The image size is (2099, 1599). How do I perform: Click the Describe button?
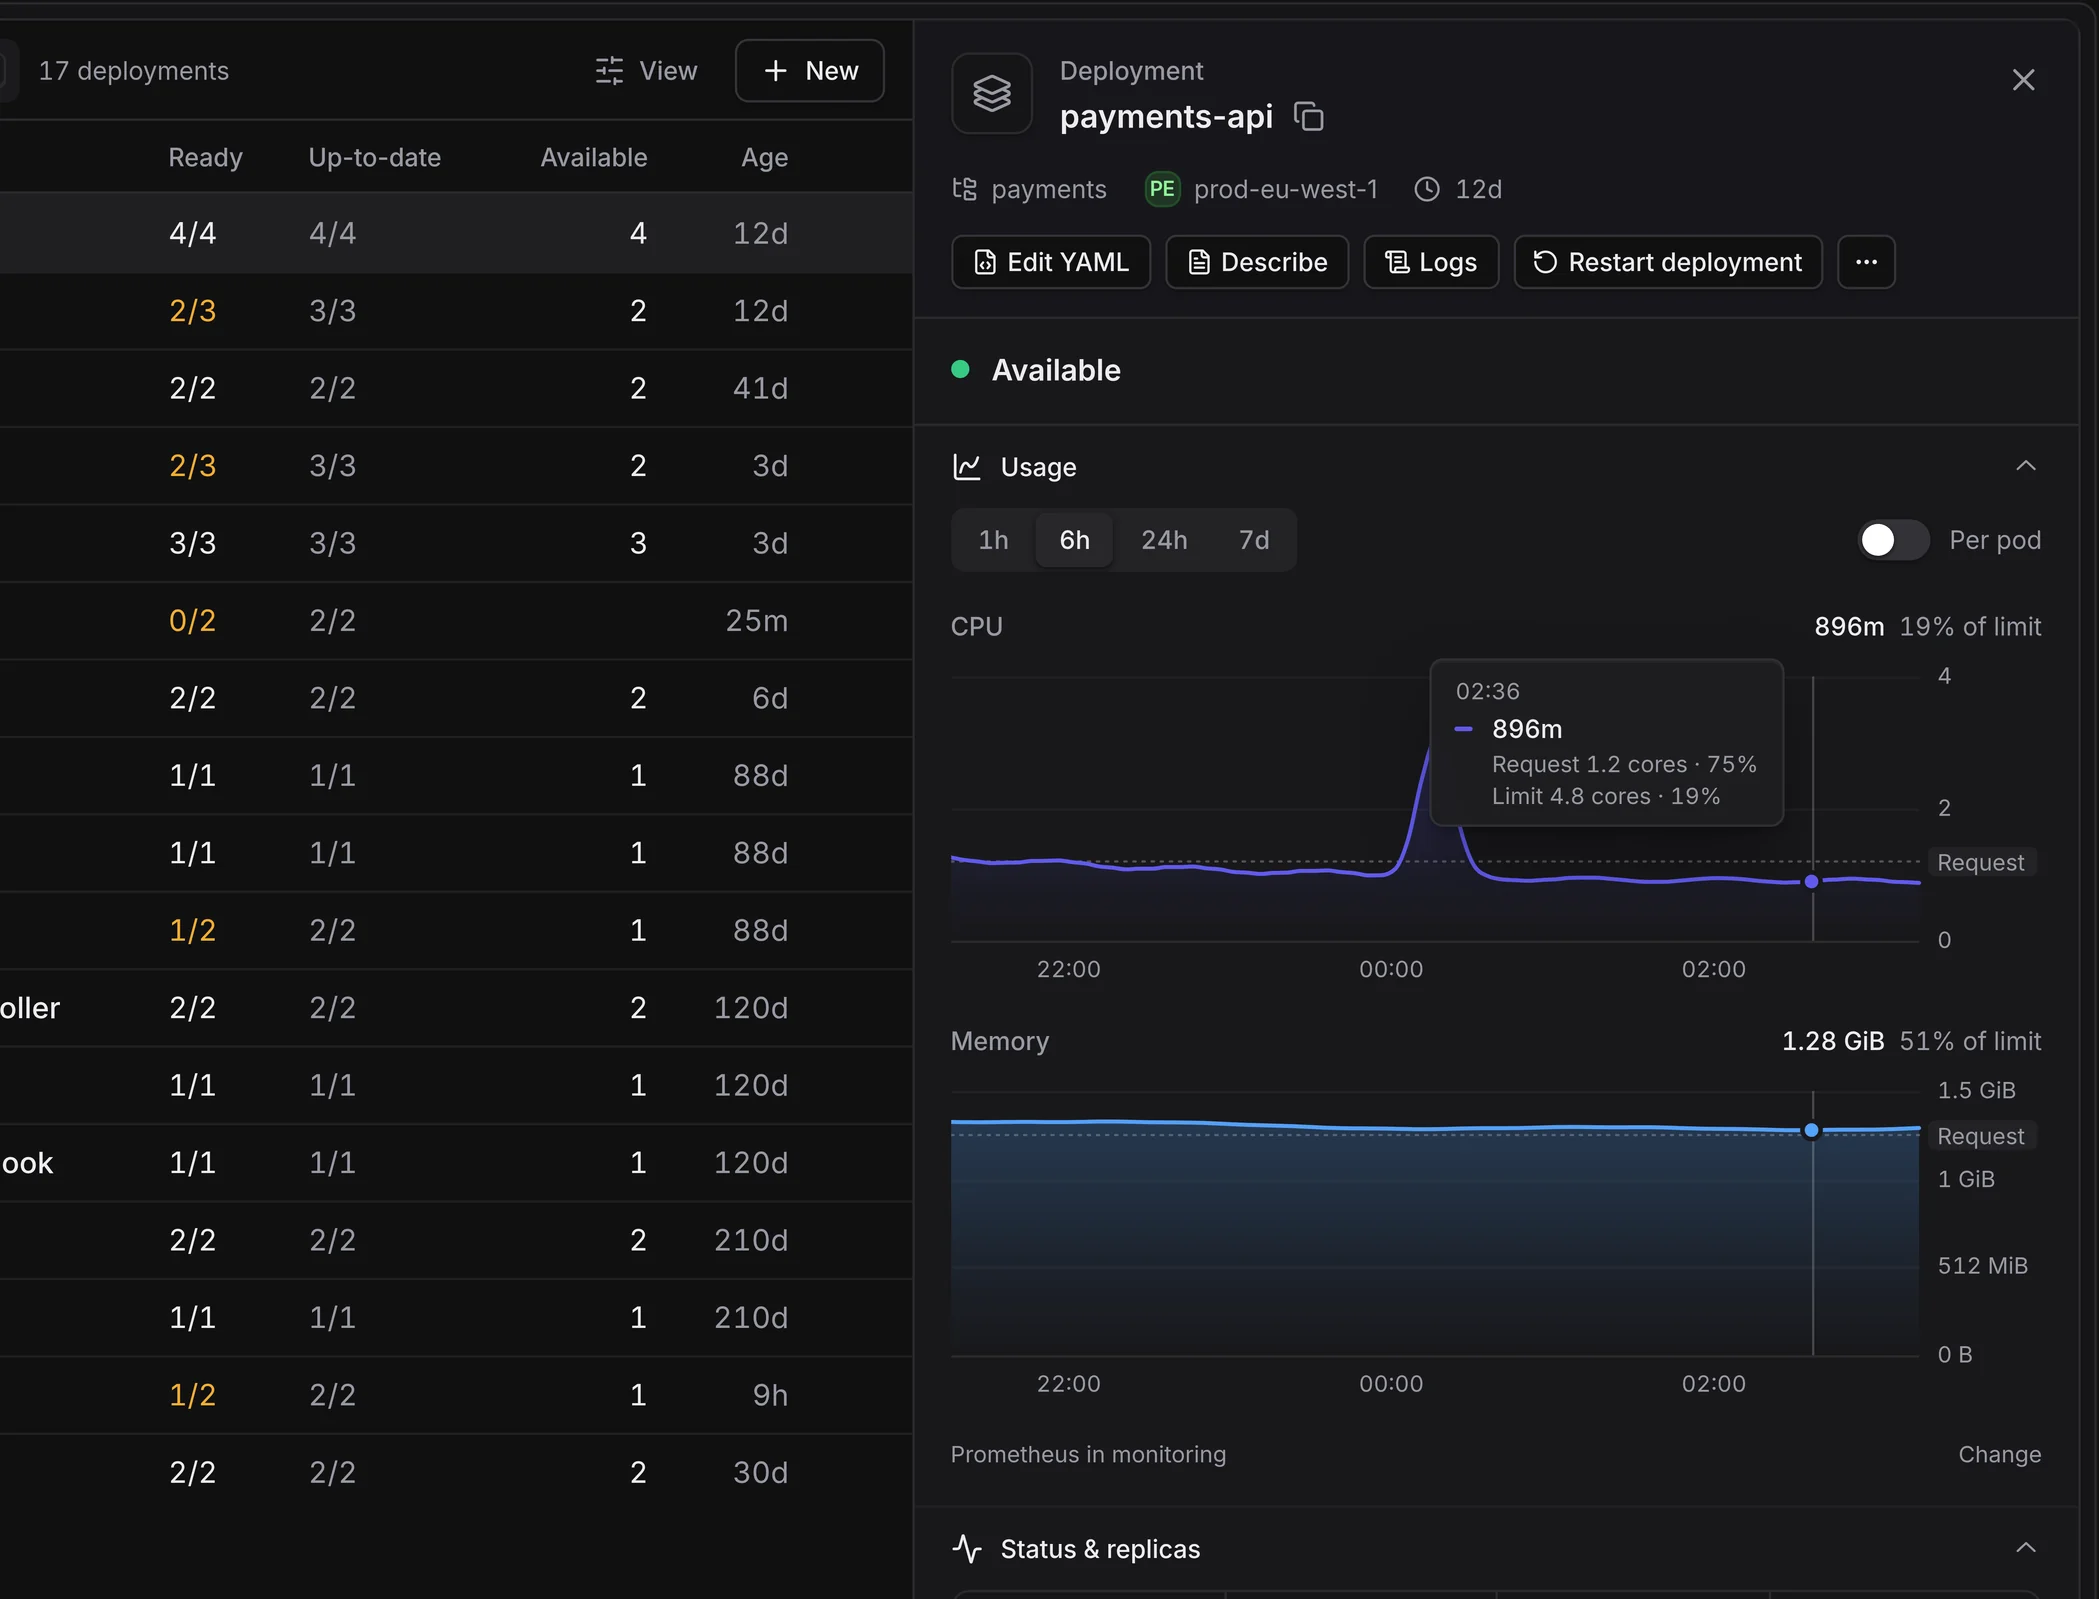[1257, 262]
